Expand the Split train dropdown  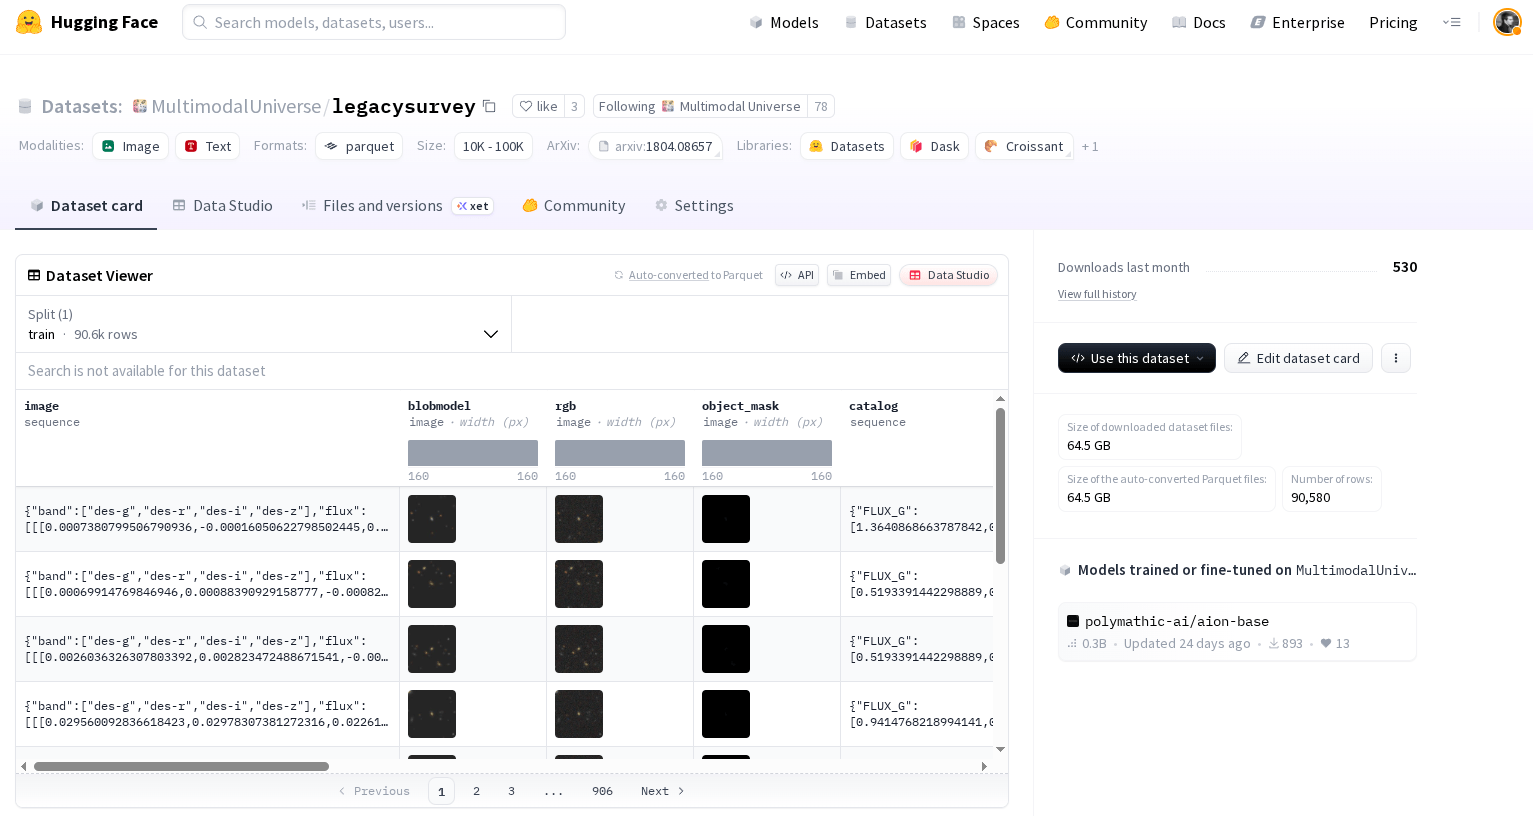[x=263, y=324]
